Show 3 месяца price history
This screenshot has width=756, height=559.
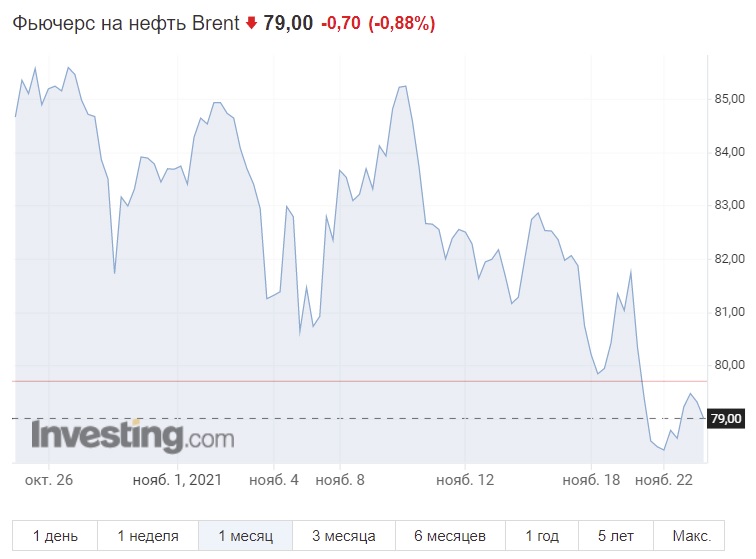344,535
